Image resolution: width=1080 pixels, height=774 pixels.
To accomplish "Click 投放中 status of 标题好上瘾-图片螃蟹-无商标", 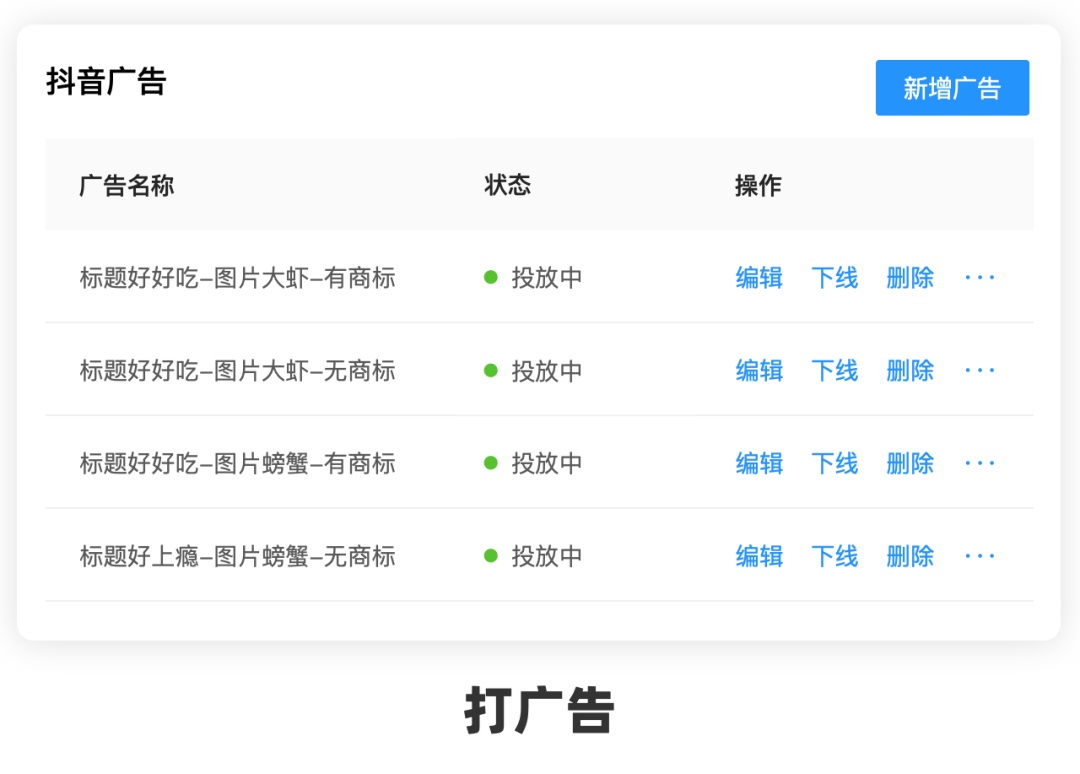I will (x=534, y=556).
